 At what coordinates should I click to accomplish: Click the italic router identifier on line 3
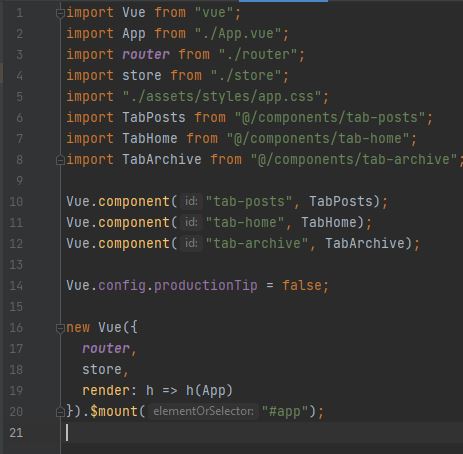[x=146, y=55]
